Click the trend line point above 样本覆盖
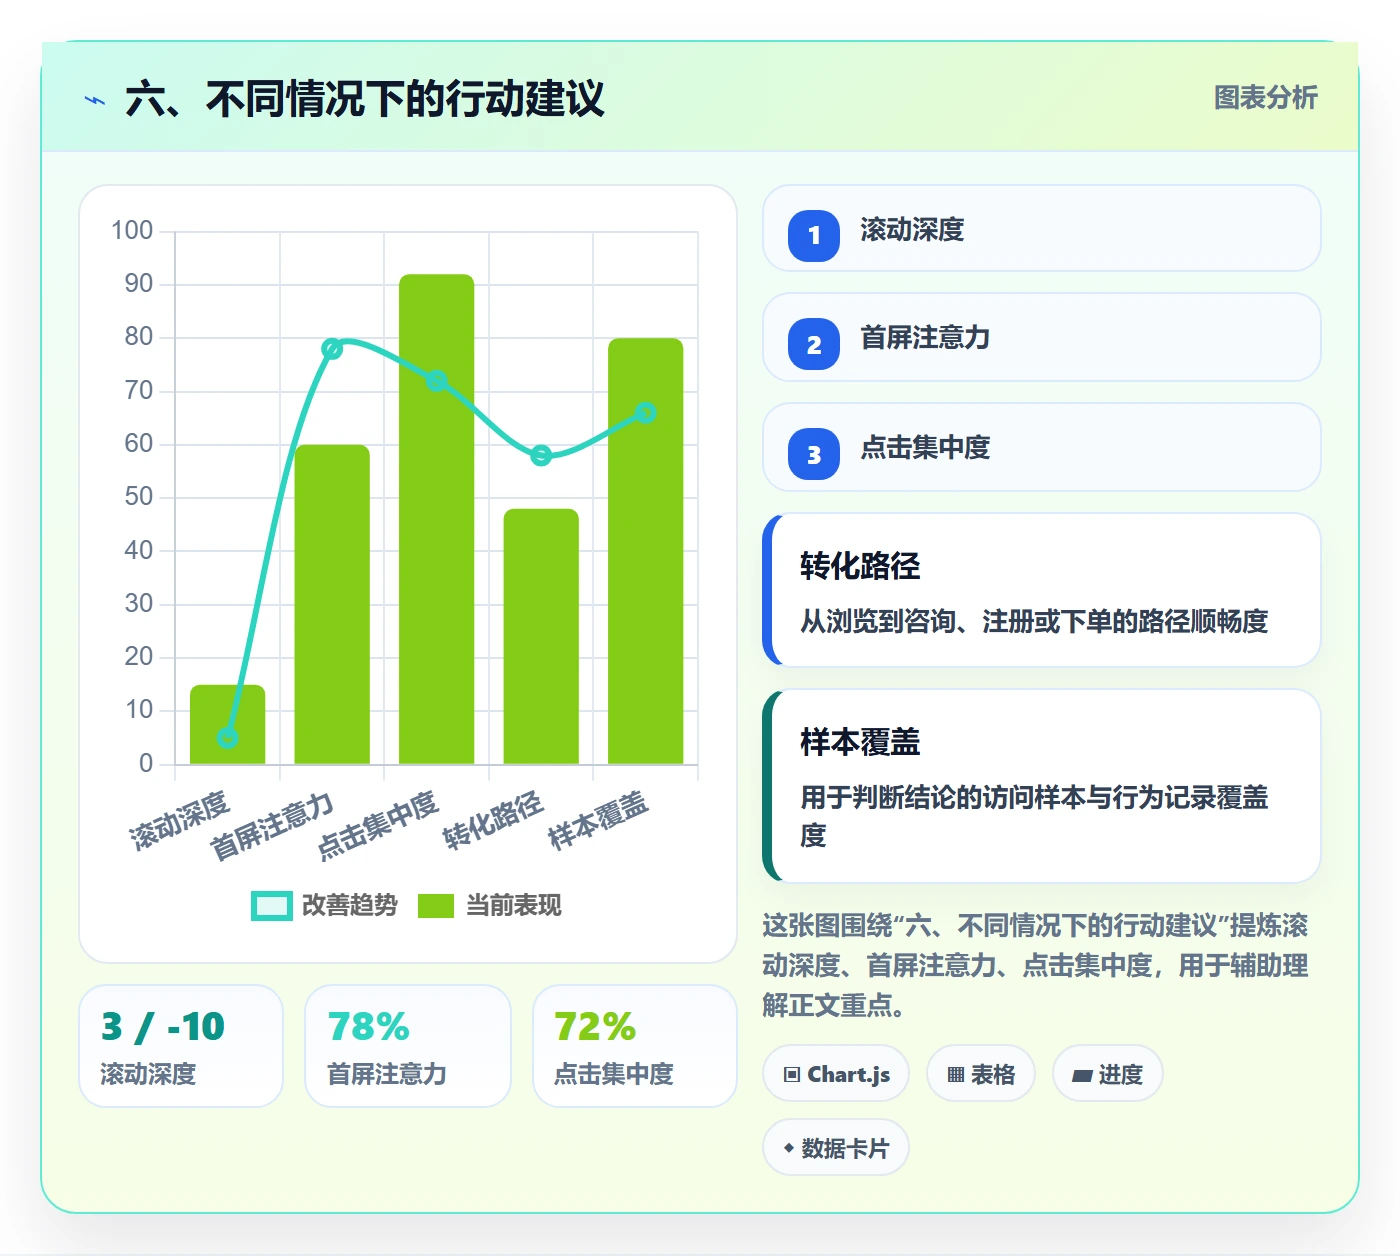Screen dimensions: 1400x1256 click(646, 413)
